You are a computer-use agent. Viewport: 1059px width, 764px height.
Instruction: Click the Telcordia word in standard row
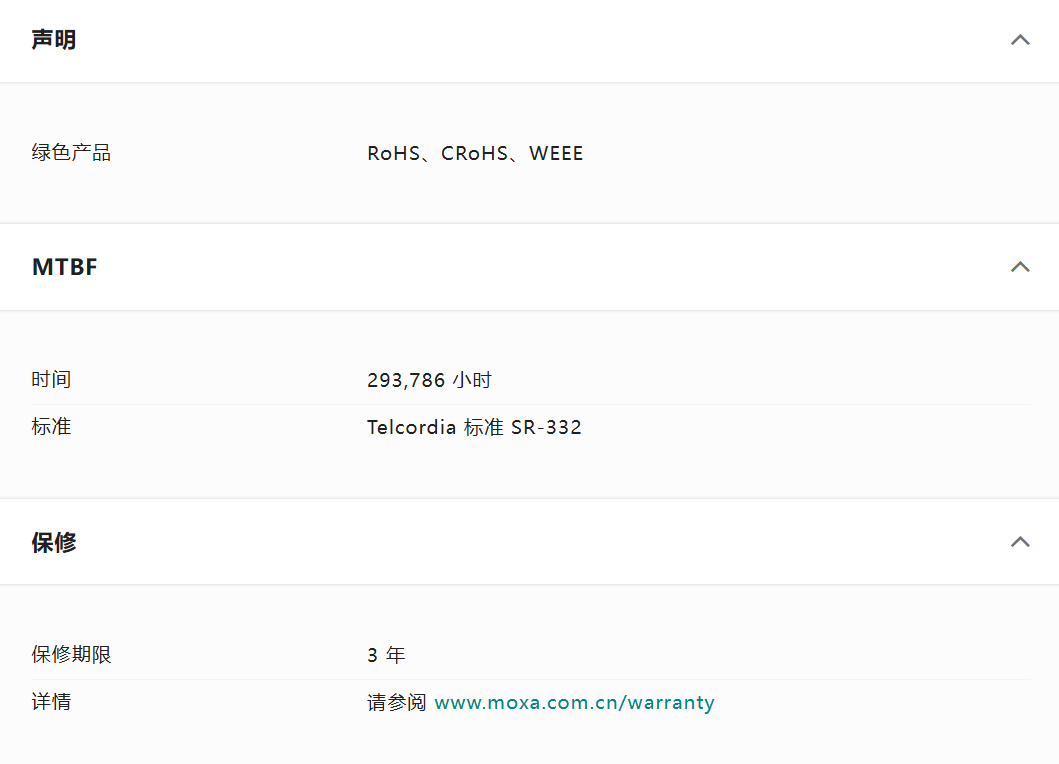411,427
